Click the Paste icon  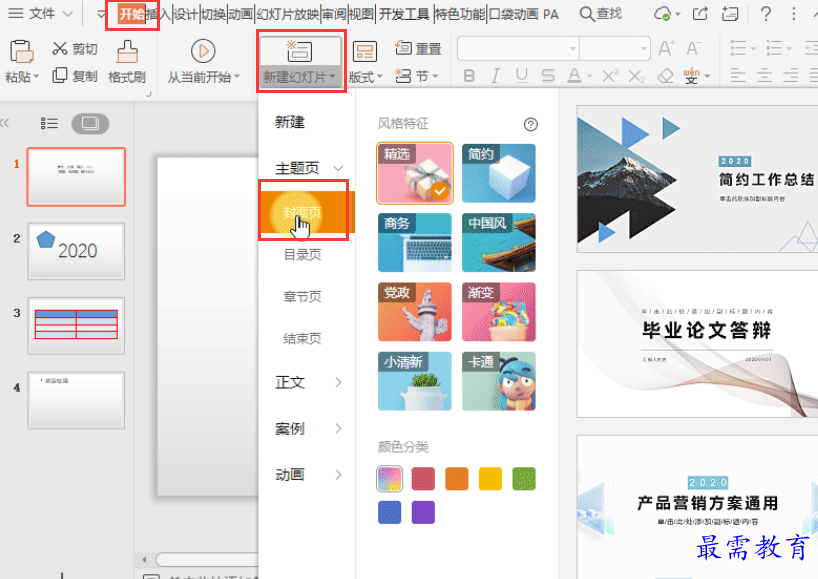click(21, 51)
